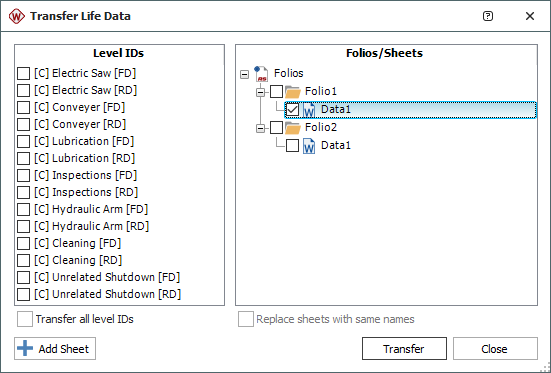This screenshot has height=373, width=551.
Task: Open help with the question mark icon
Action: [488, 16]
